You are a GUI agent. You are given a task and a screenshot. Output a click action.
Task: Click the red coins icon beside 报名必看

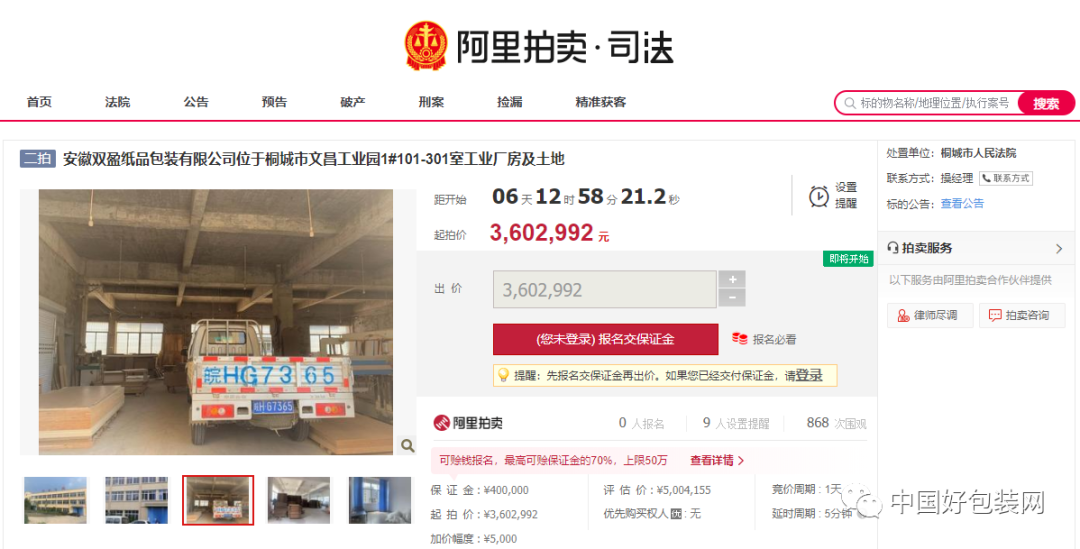740,339
